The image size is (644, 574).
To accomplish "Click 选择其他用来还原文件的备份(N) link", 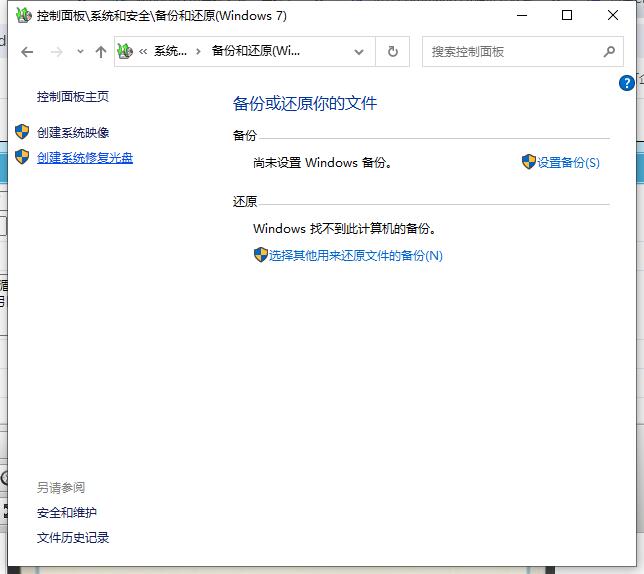I will click(x=356, y=256).
